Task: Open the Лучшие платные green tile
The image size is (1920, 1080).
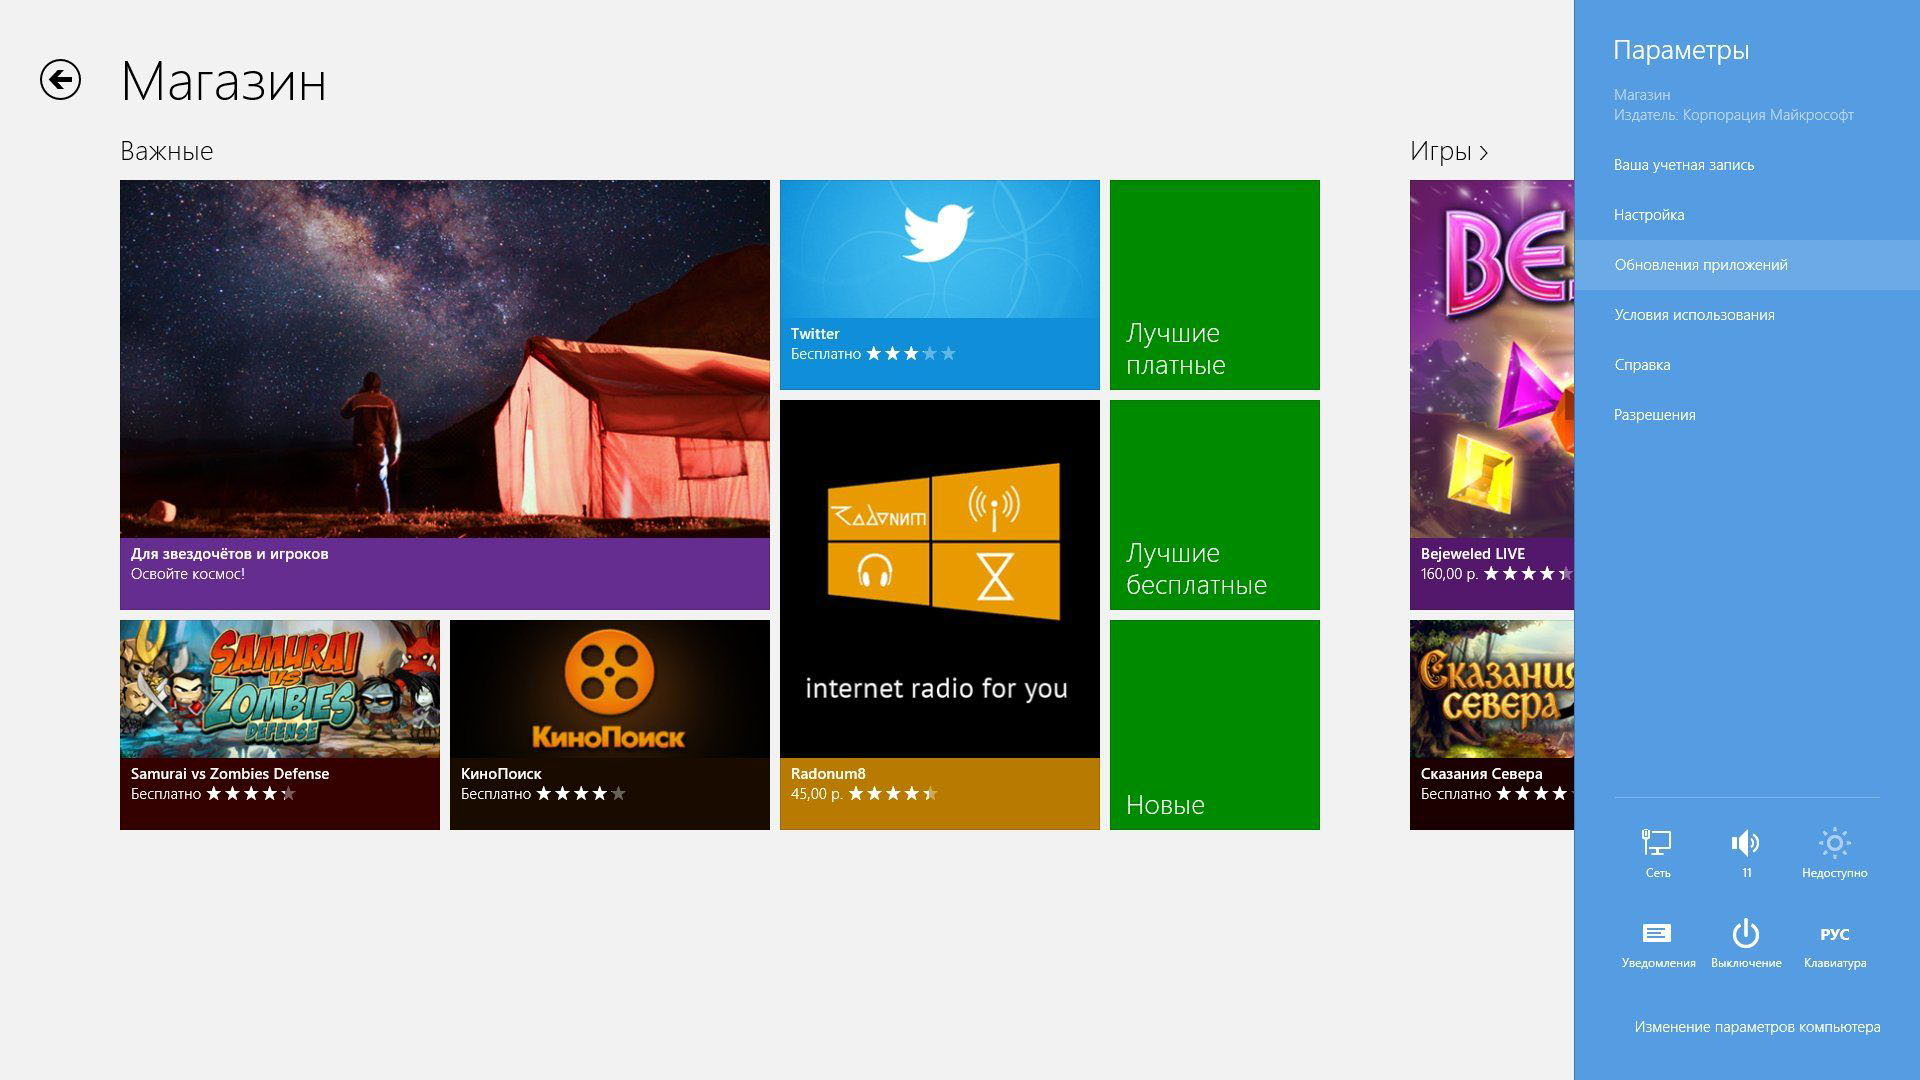Action: coord(1214,285)
